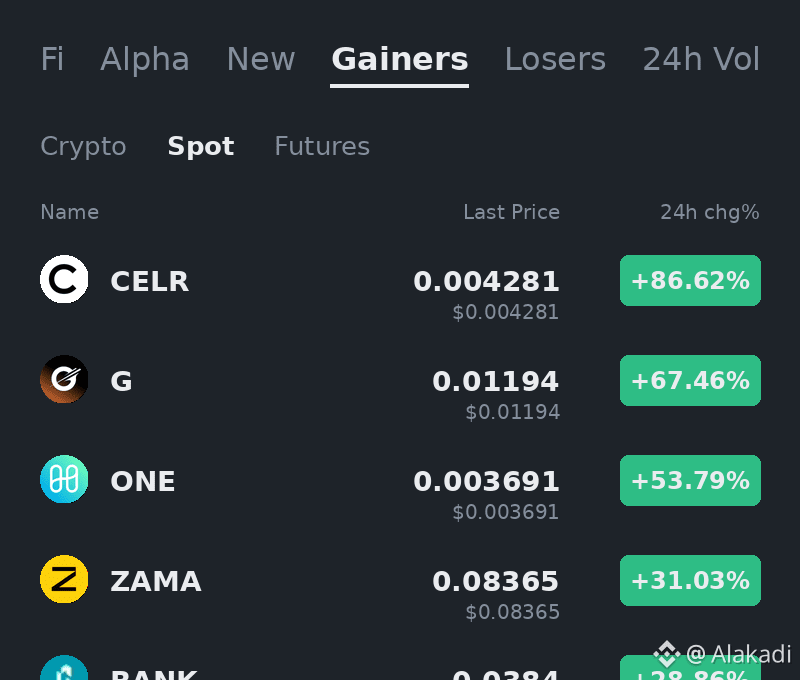Select the Gainers tab
Viewport: 800px width, 680px height.
(399, 59)
